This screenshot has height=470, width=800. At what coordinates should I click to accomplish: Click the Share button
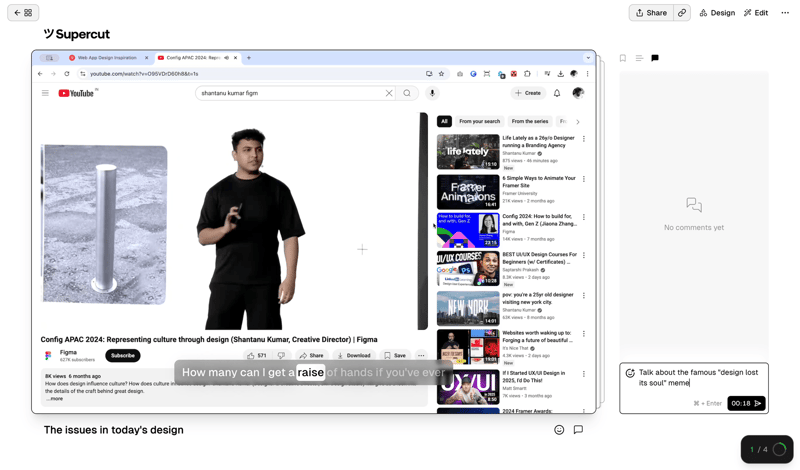tap(651, 13)
